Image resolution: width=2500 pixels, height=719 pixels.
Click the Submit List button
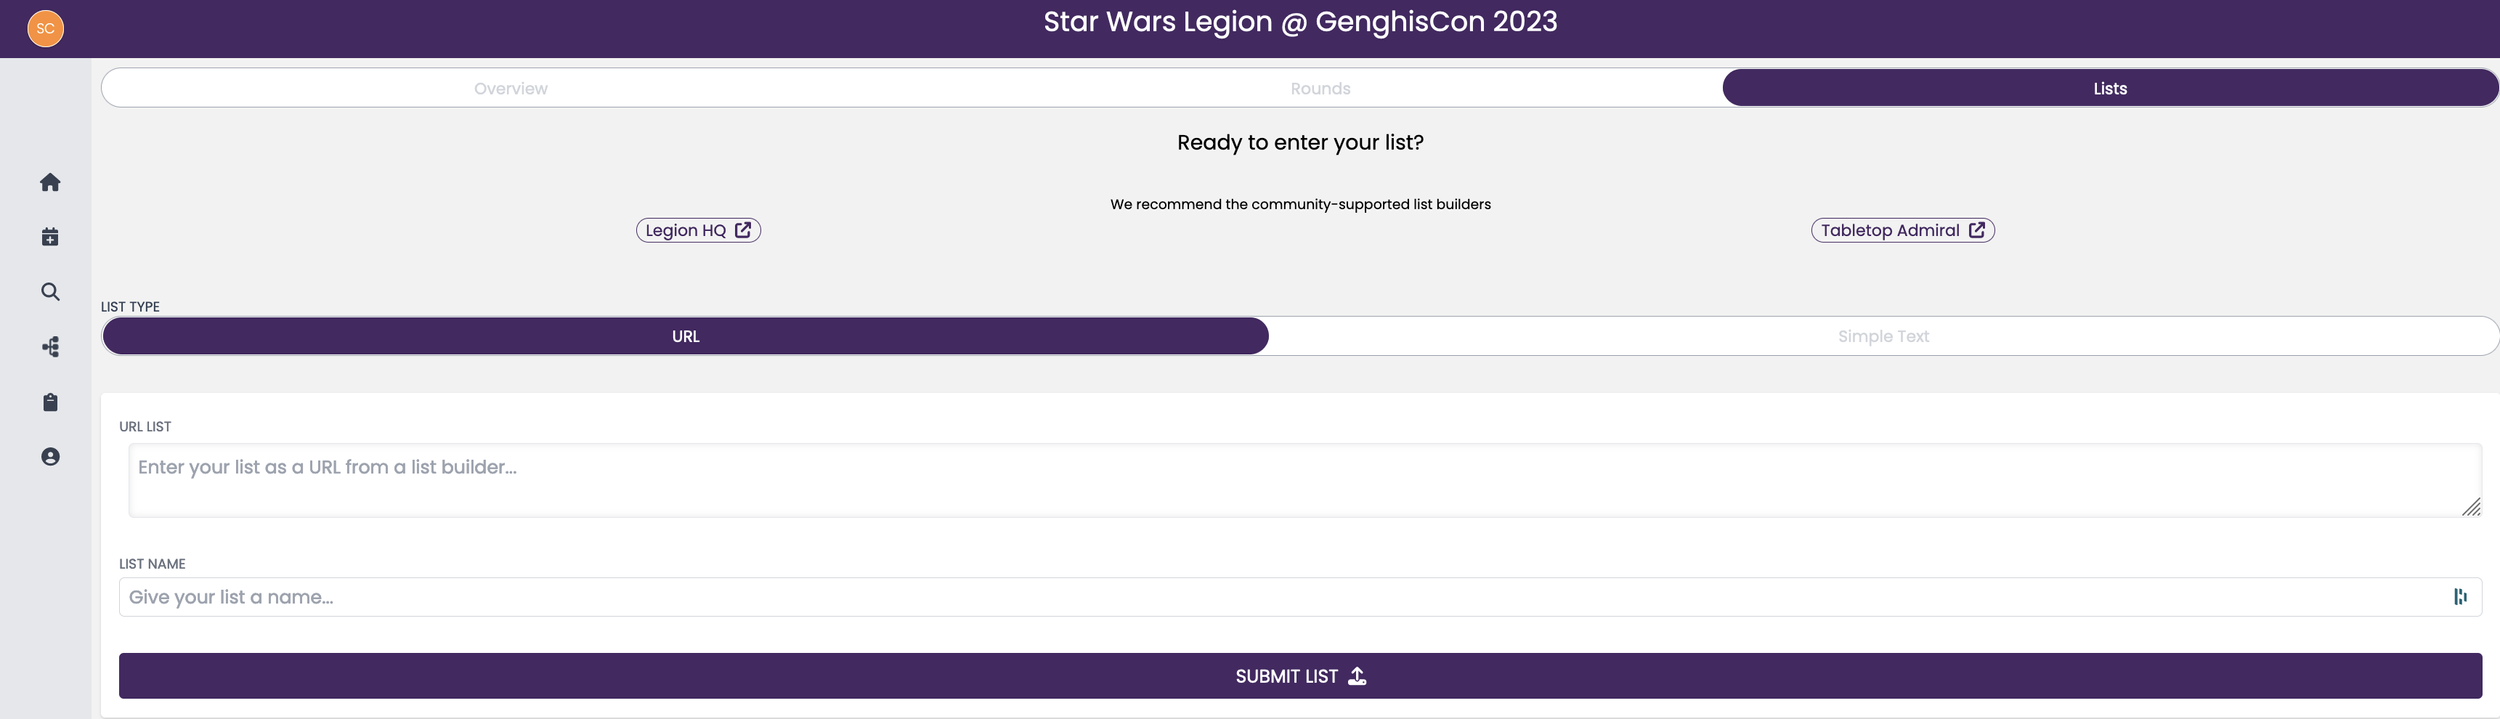pyautogui.click(x=1300, y=676)
